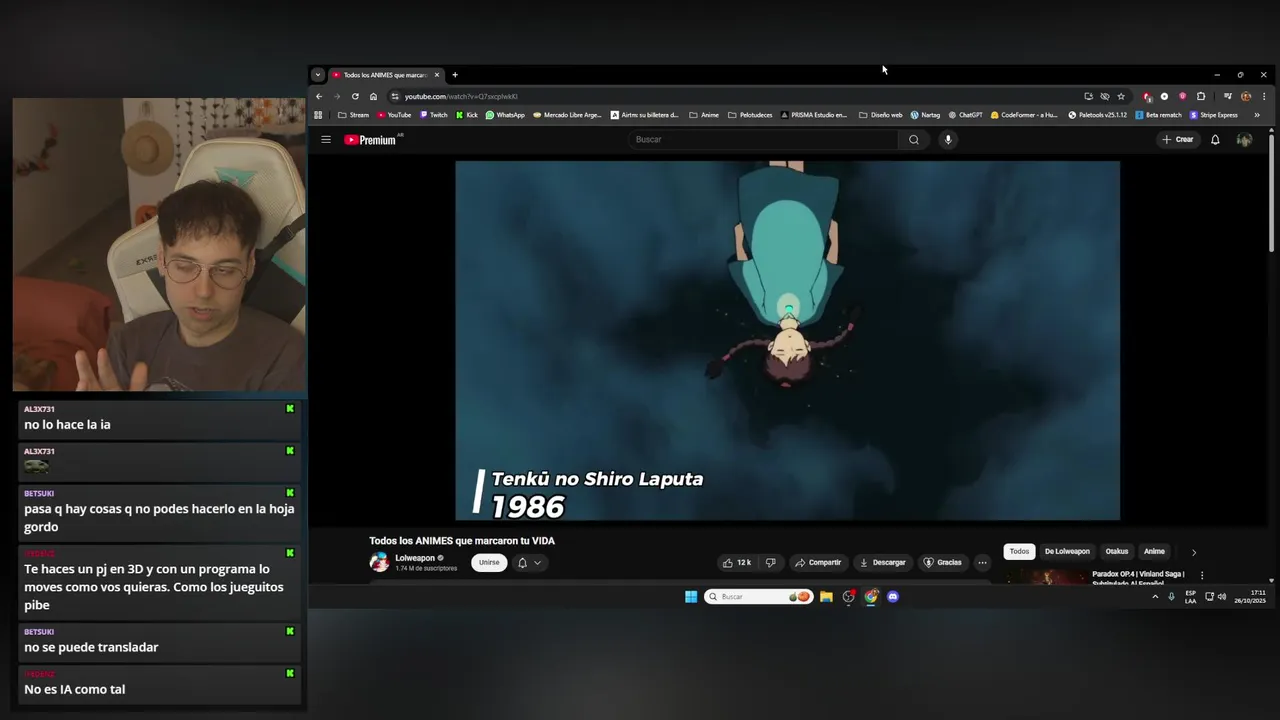
Task: Click the Compartir share button
Action: click(818, 563)
